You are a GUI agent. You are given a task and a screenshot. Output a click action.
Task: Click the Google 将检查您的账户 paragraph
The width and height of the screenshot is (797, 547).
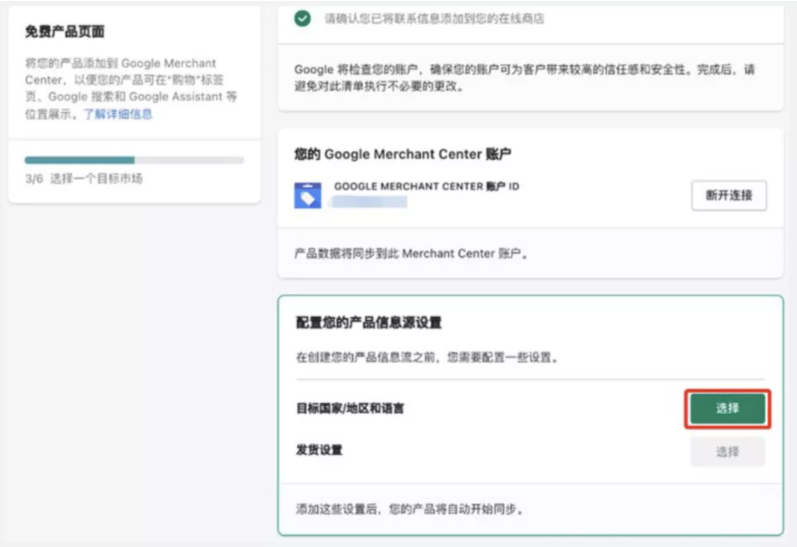click(525, 78)
